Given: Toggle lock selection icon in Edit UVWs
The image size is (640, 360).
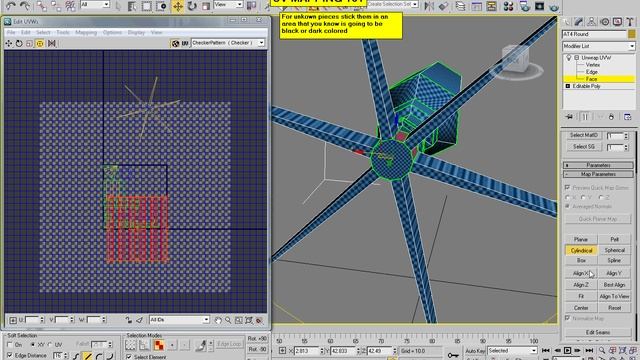Looking at the screenshot, I should pyautogui.click(x=128, y=320).
